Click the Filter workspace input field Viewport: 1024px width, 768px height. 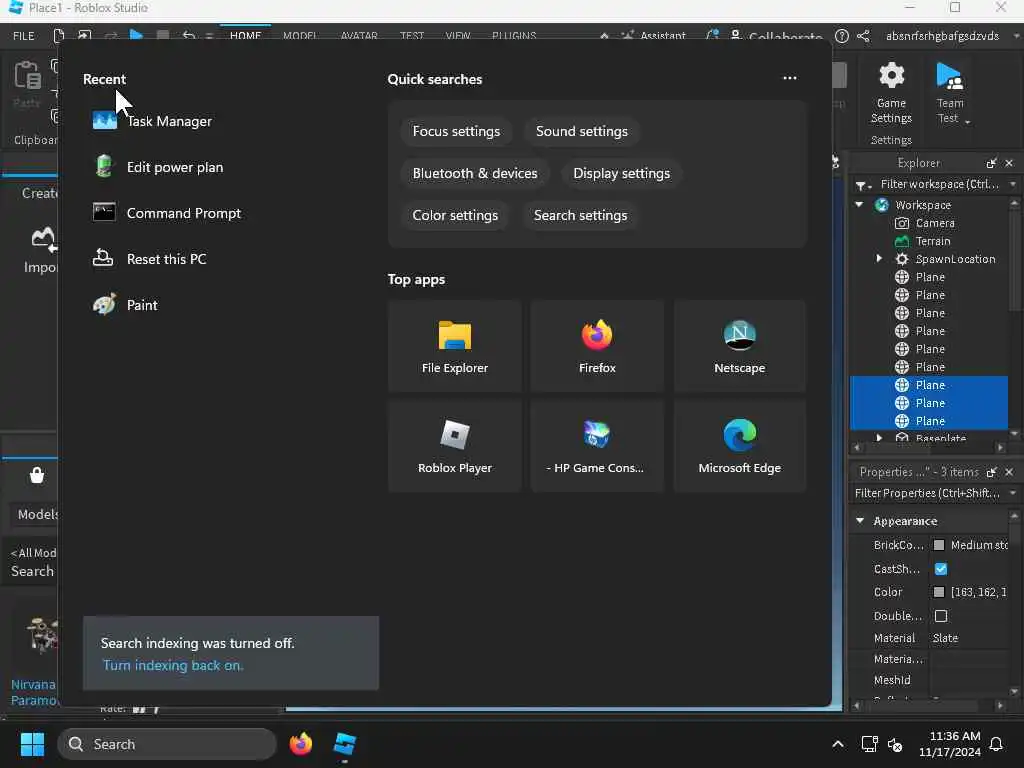click(939, 184)
